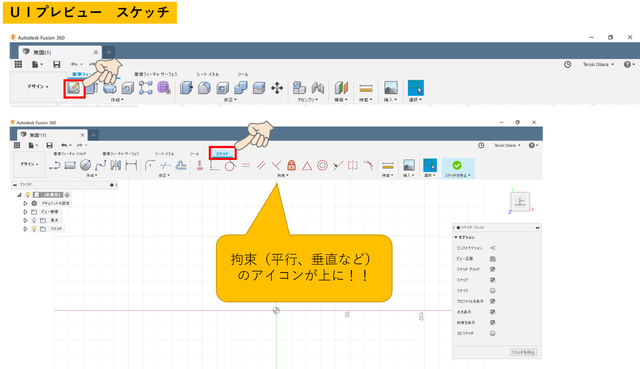Select the Shell tool in upper window
640x369 pixels.
click(222, 87)
